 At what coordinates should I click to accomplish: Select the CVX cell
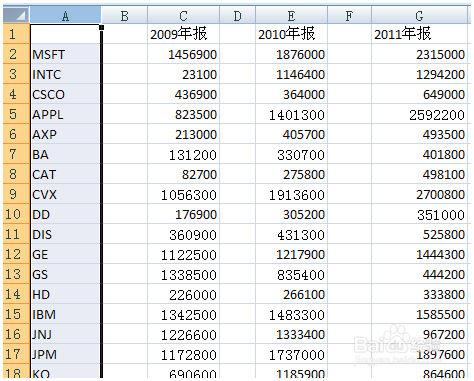[65, 194]
